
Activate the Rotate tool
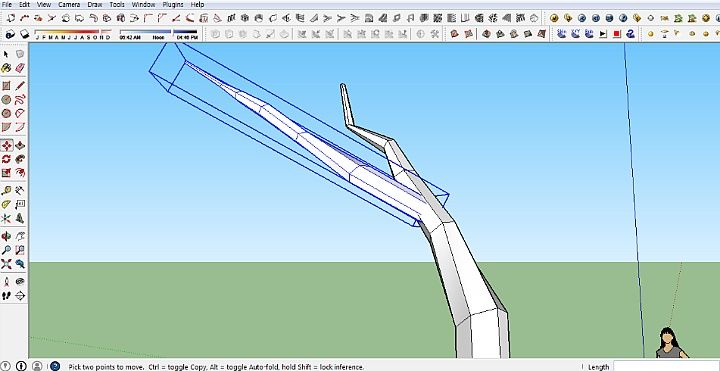click(6, 159)
